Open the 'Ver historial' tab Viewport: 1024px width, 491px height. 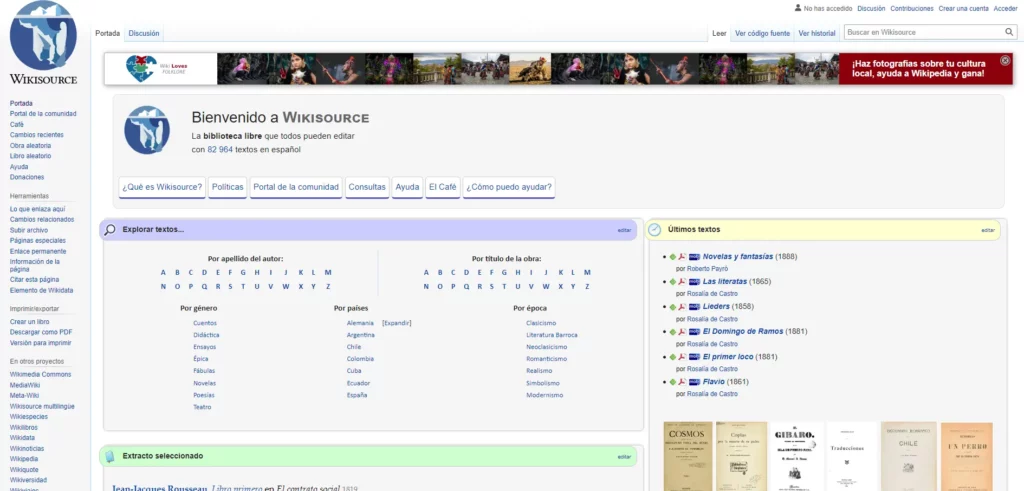pyautogui.click(x=816, y=33)
